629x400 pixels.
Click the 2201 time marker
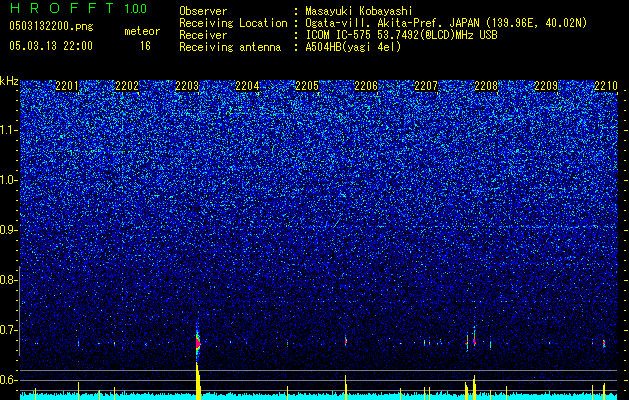point(67,86)
